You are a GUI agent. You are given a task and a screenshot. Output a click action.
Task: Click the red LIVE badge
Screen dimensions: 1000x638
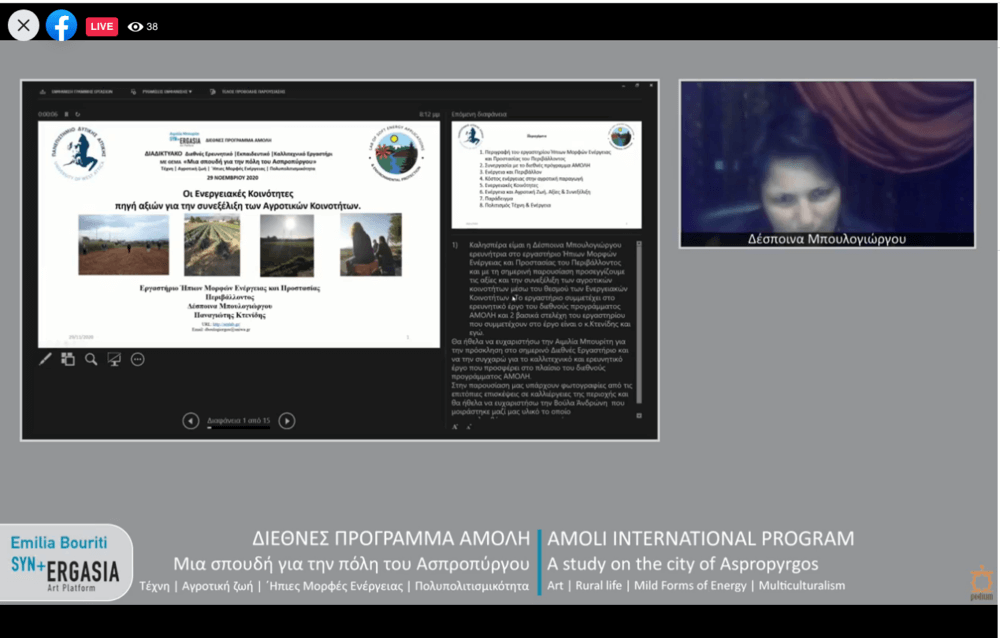102,26
